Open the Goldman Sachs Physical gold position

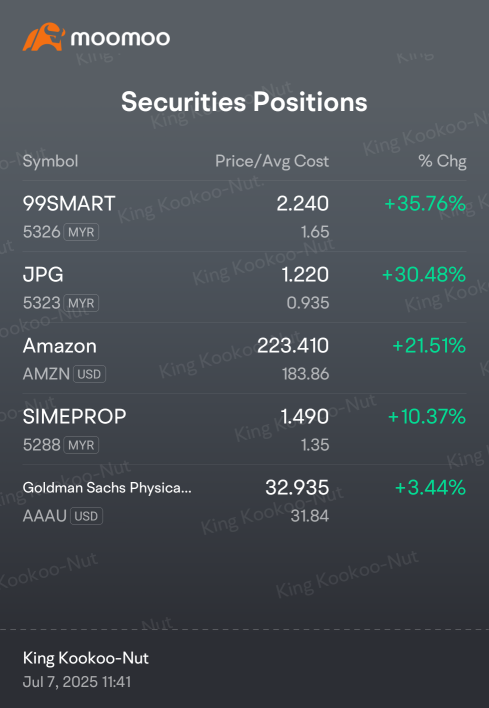click(x=244, y=500)
